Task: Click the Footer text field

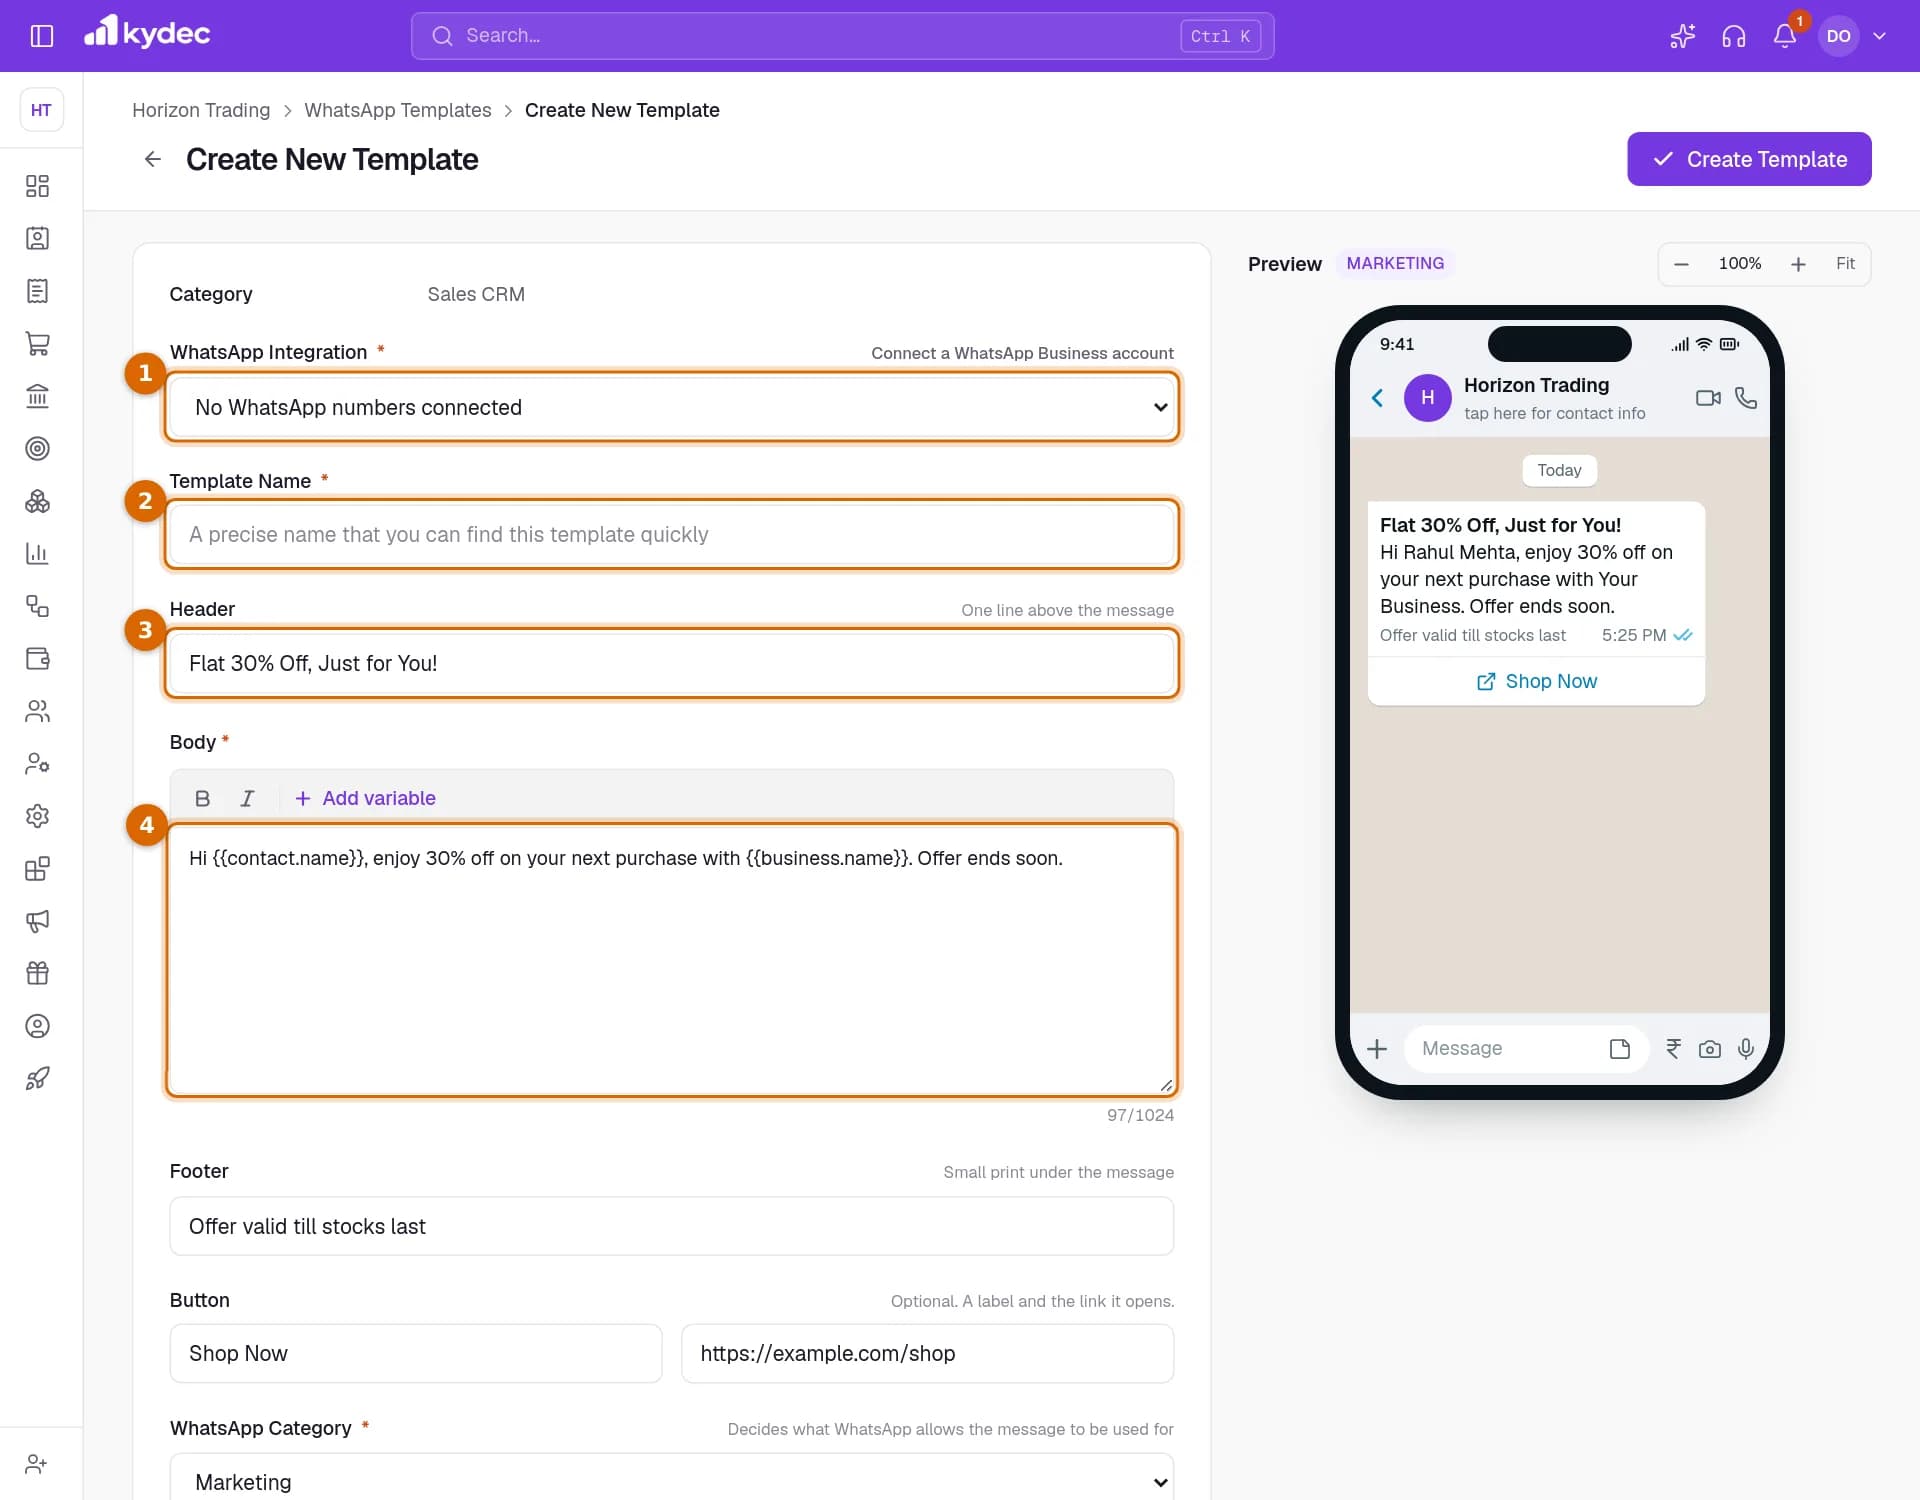Action: click(x=672, y=1226)
